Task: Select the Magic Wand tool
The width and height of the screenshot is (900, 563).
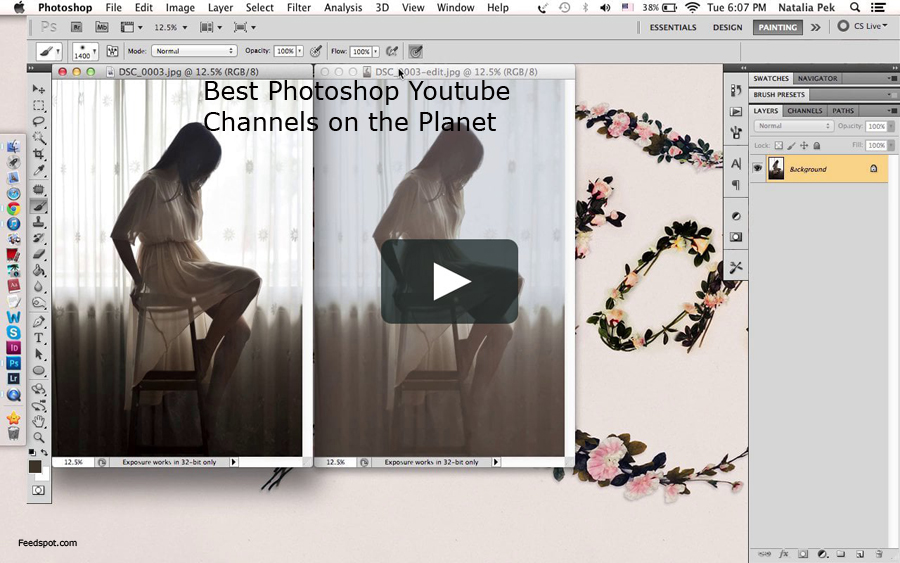Action: (38, 138)
